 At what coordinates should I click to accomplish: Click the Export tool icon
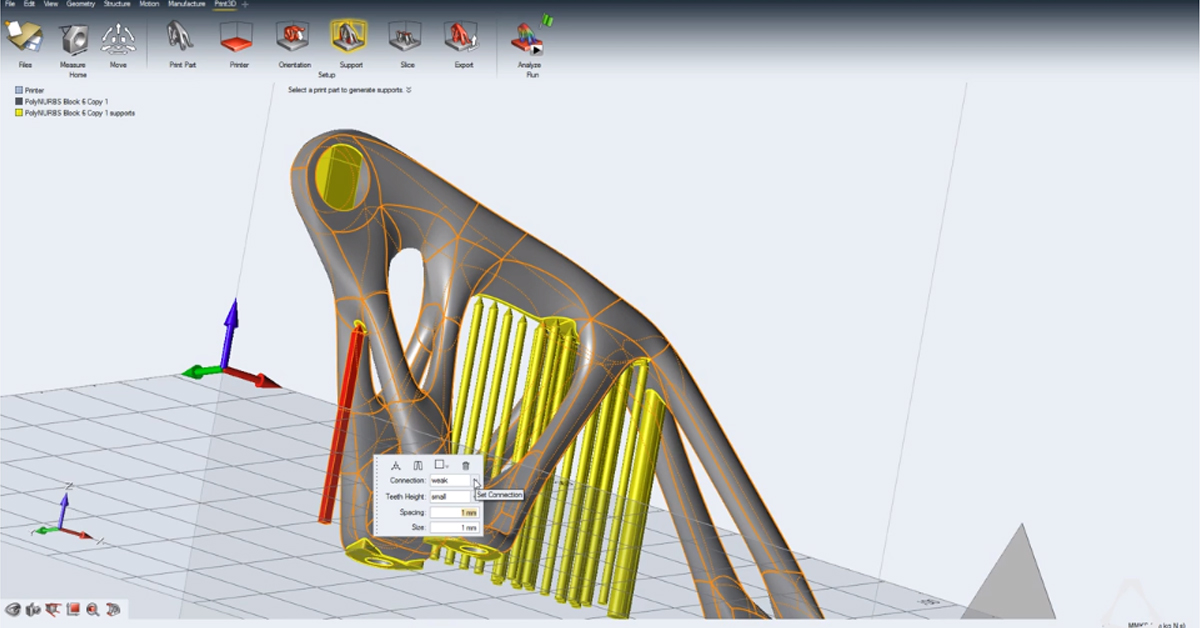point(463,38)
